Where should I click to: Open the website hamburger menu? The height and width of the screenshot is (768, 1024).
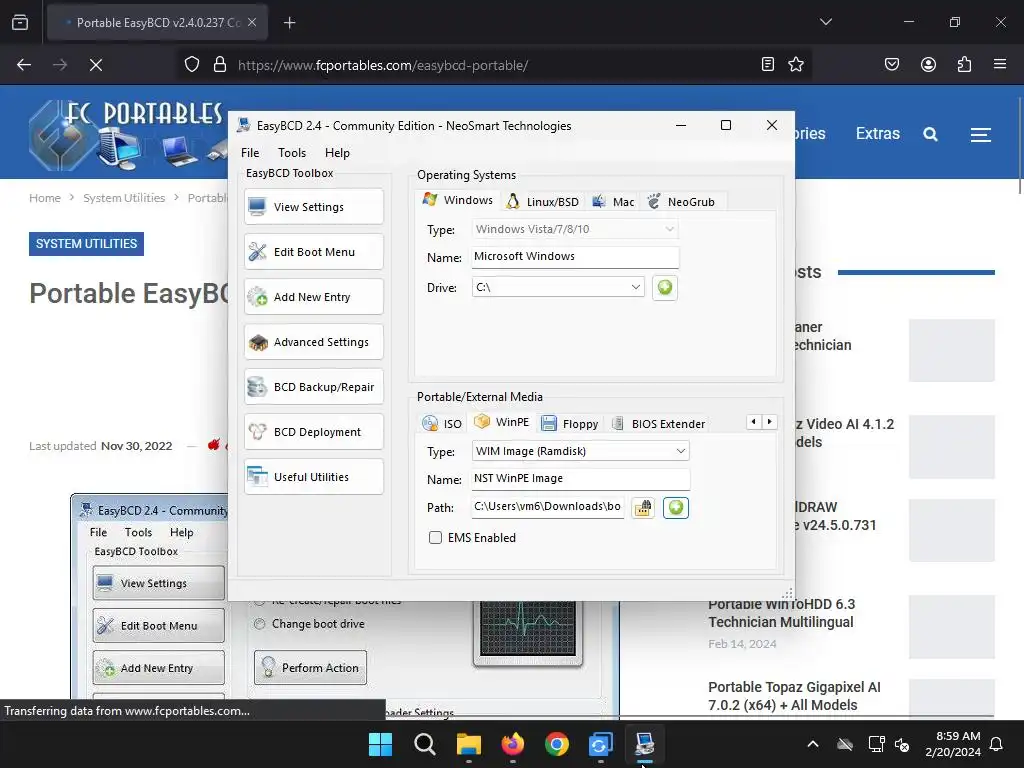pos(980,135)
